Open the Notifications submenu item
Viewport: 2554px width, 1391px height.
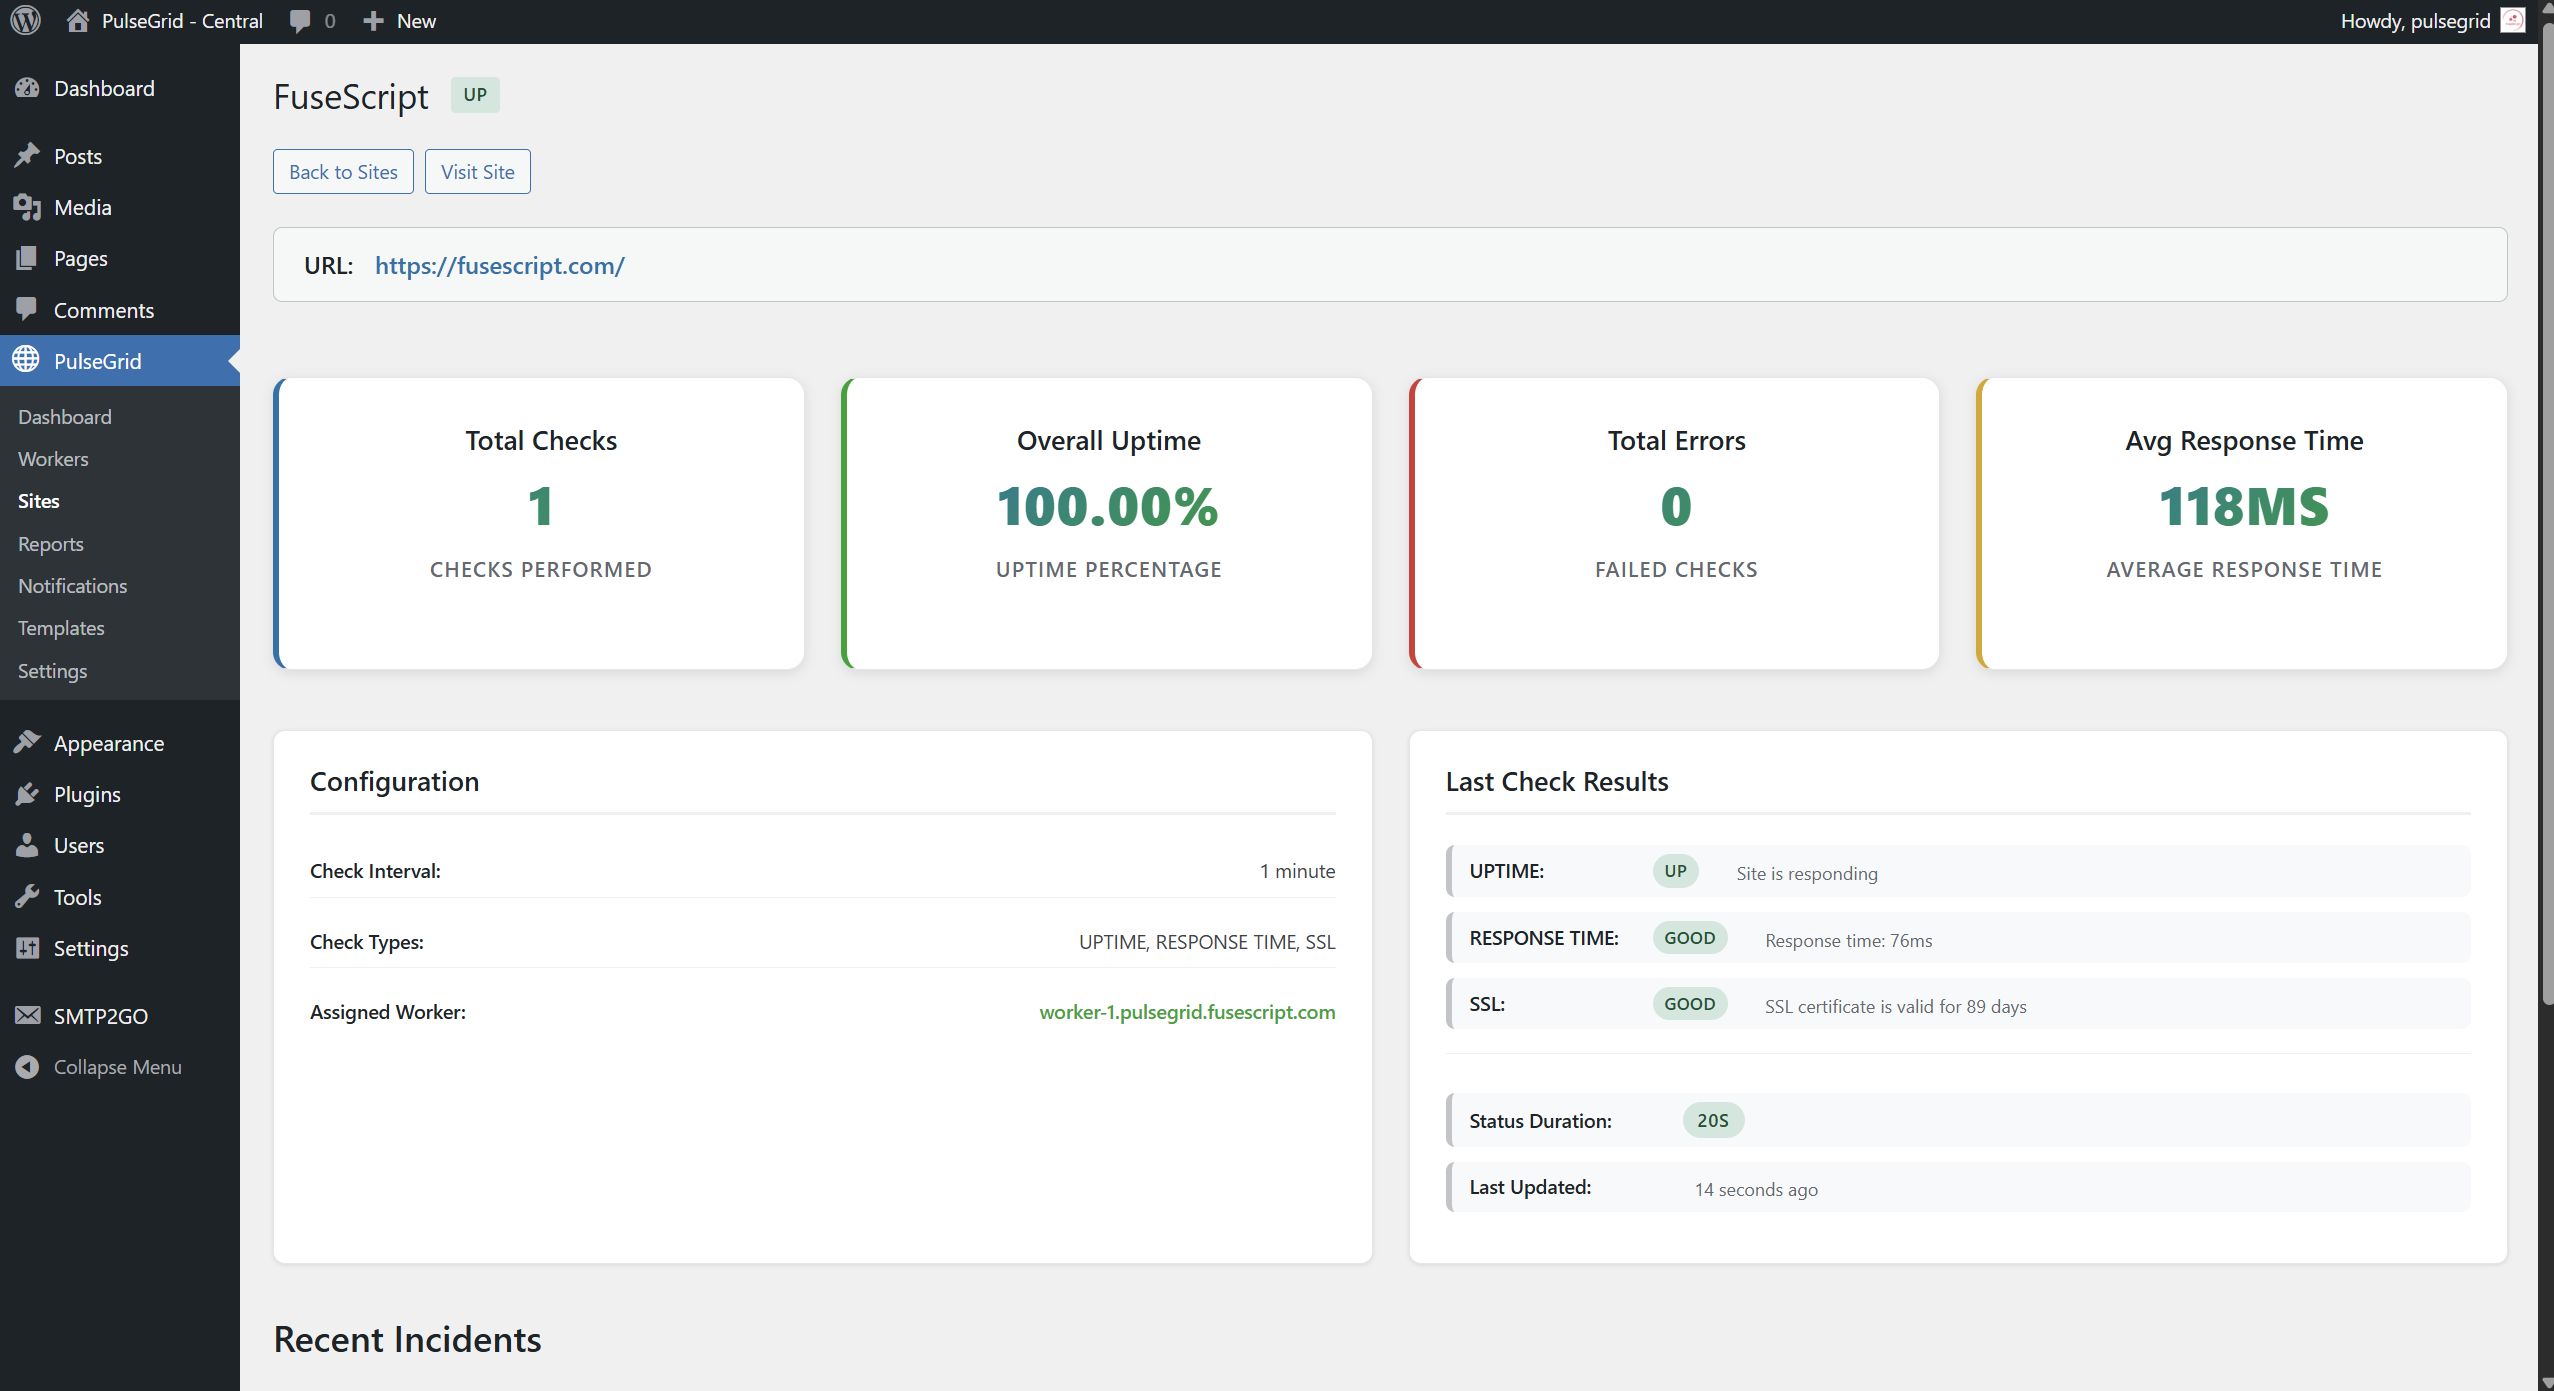[x=72, y=586]
